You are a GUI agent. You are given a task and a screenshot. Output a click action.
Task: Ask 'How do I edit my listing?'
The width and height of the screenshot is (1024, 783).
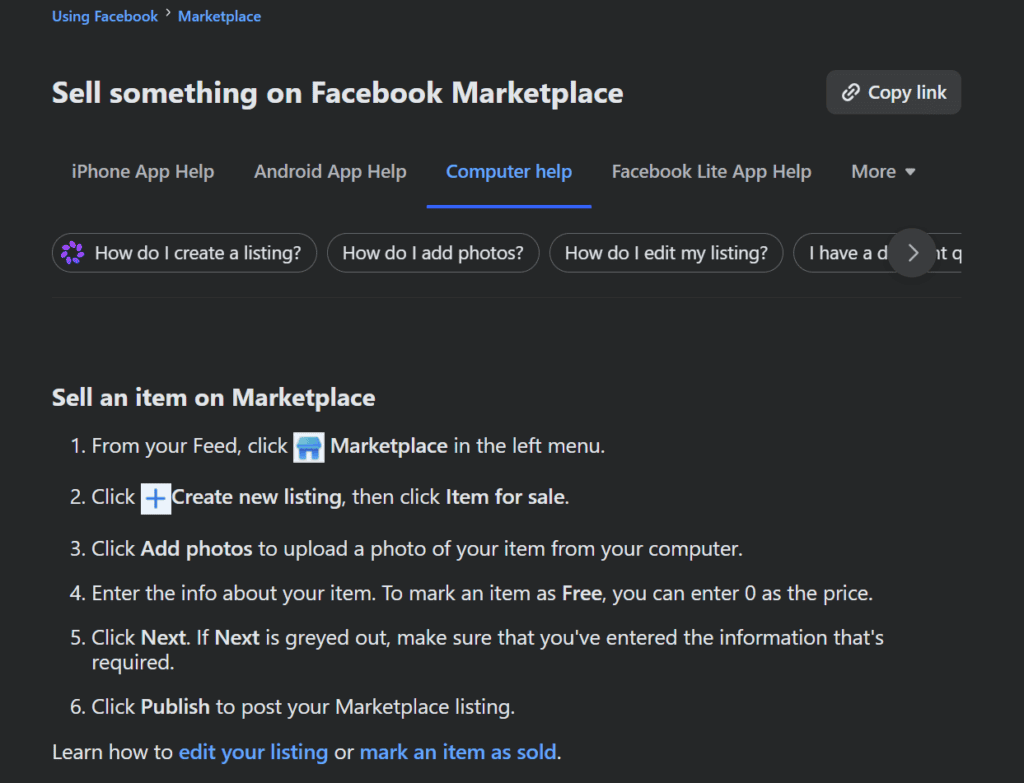point(665,253)
